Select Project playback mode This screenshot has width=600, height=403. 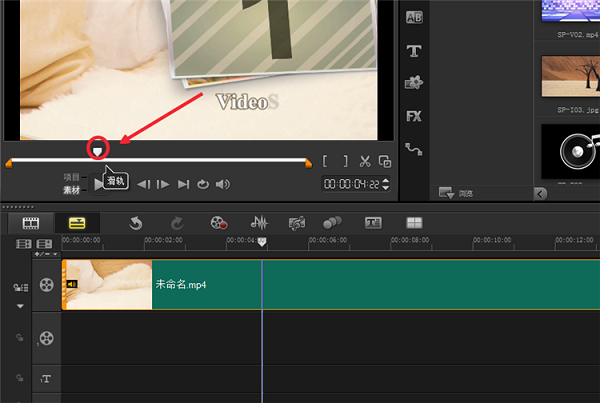[71, 176]
